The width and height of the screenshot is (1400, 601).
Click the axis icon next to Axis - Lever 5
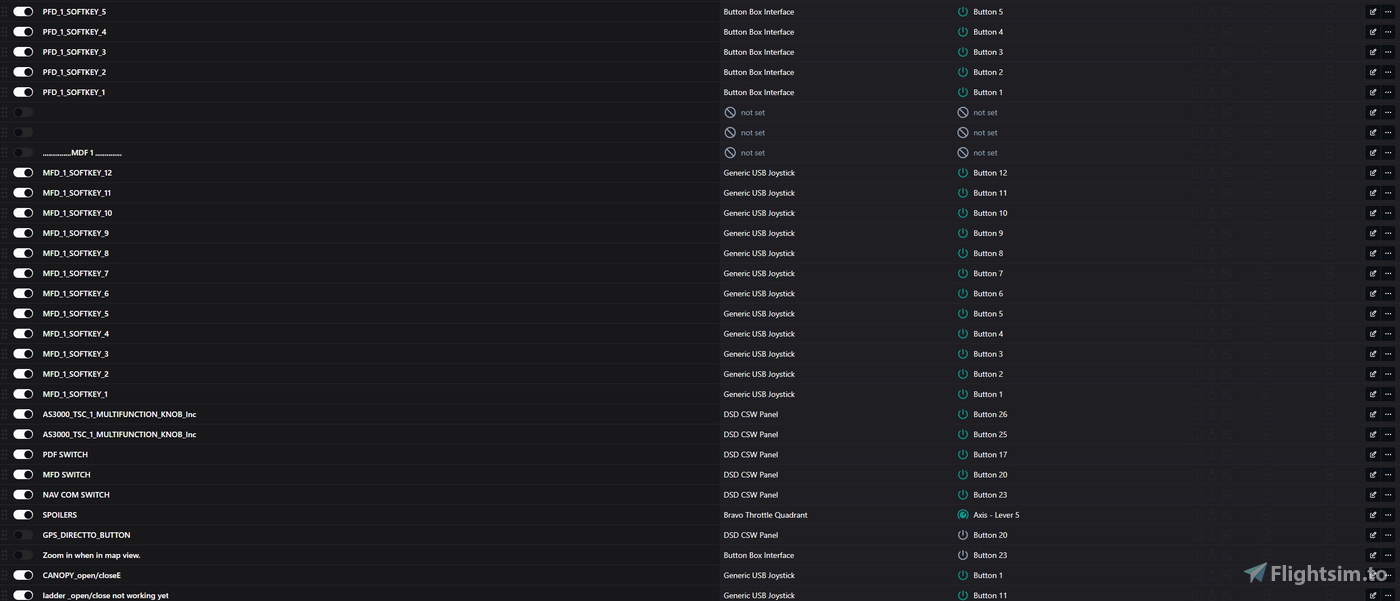[963, 515]
